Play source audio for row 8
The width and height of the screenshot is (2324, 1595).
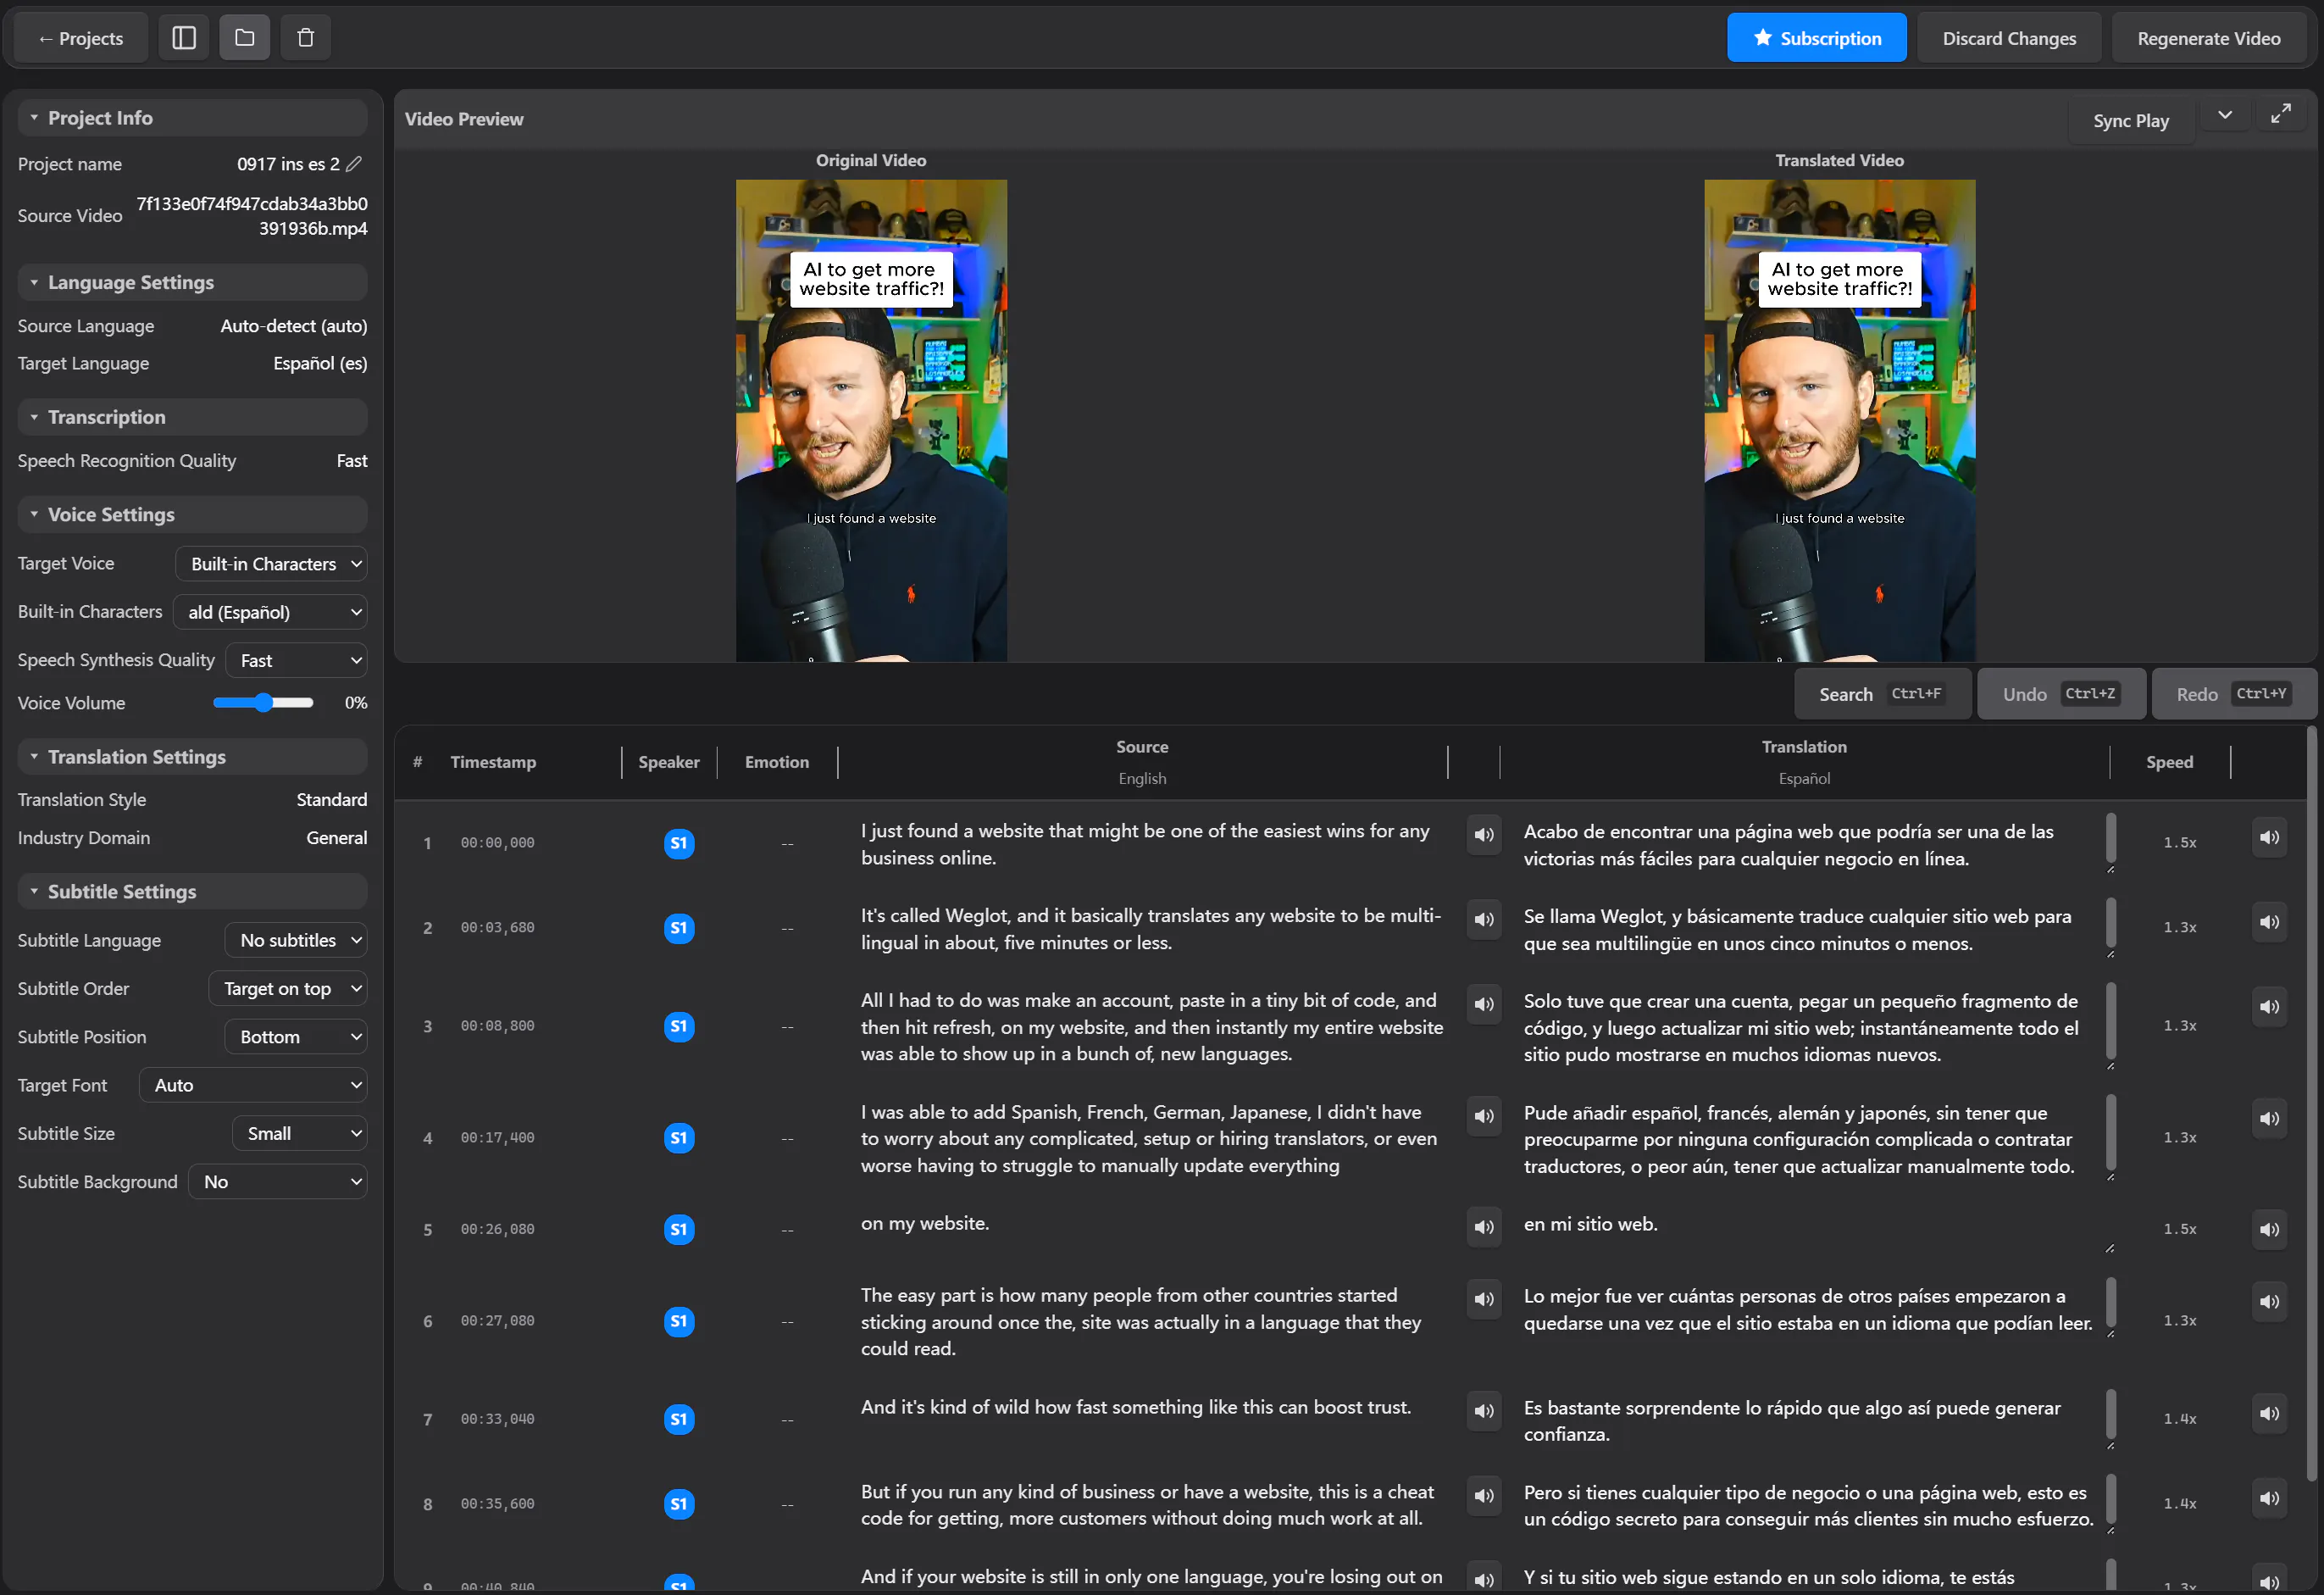[x=1484, y=1496]
